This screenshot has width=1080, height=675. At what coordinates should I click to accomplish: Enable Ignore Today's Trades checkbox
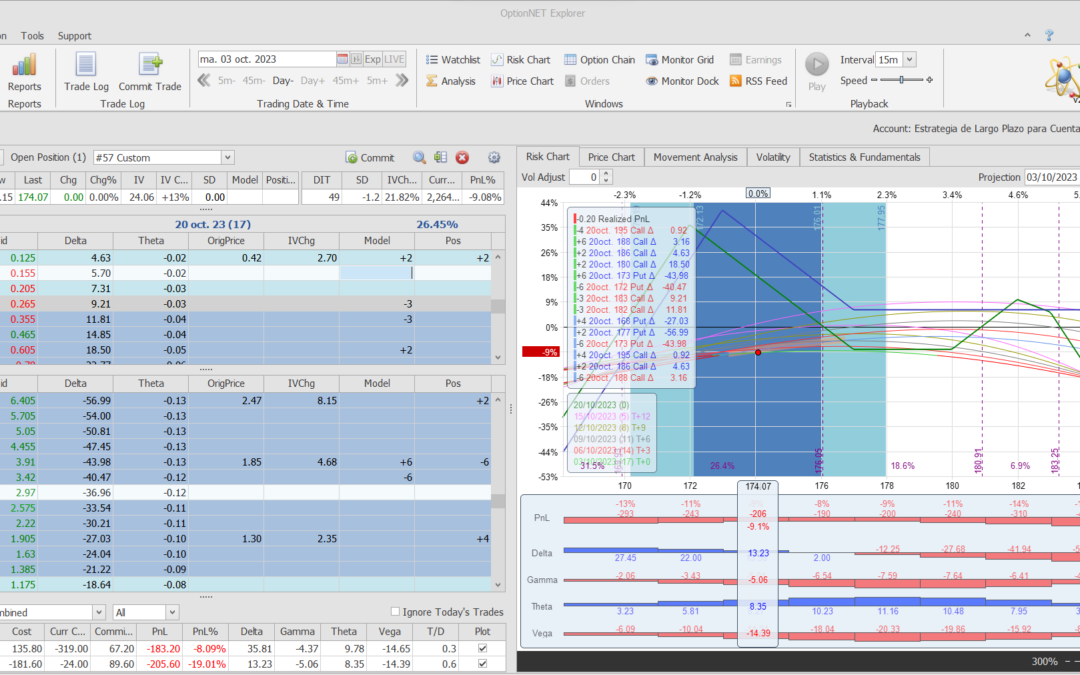point(396,612)
